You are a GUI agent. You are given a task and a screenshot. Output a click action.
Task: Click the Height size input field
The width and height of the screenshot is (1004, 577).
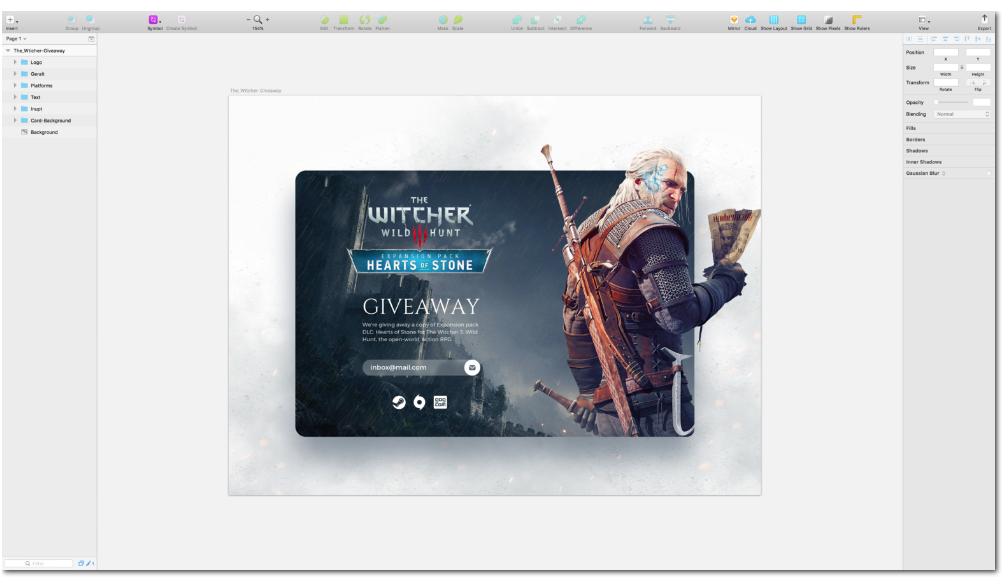click(978, 67)
